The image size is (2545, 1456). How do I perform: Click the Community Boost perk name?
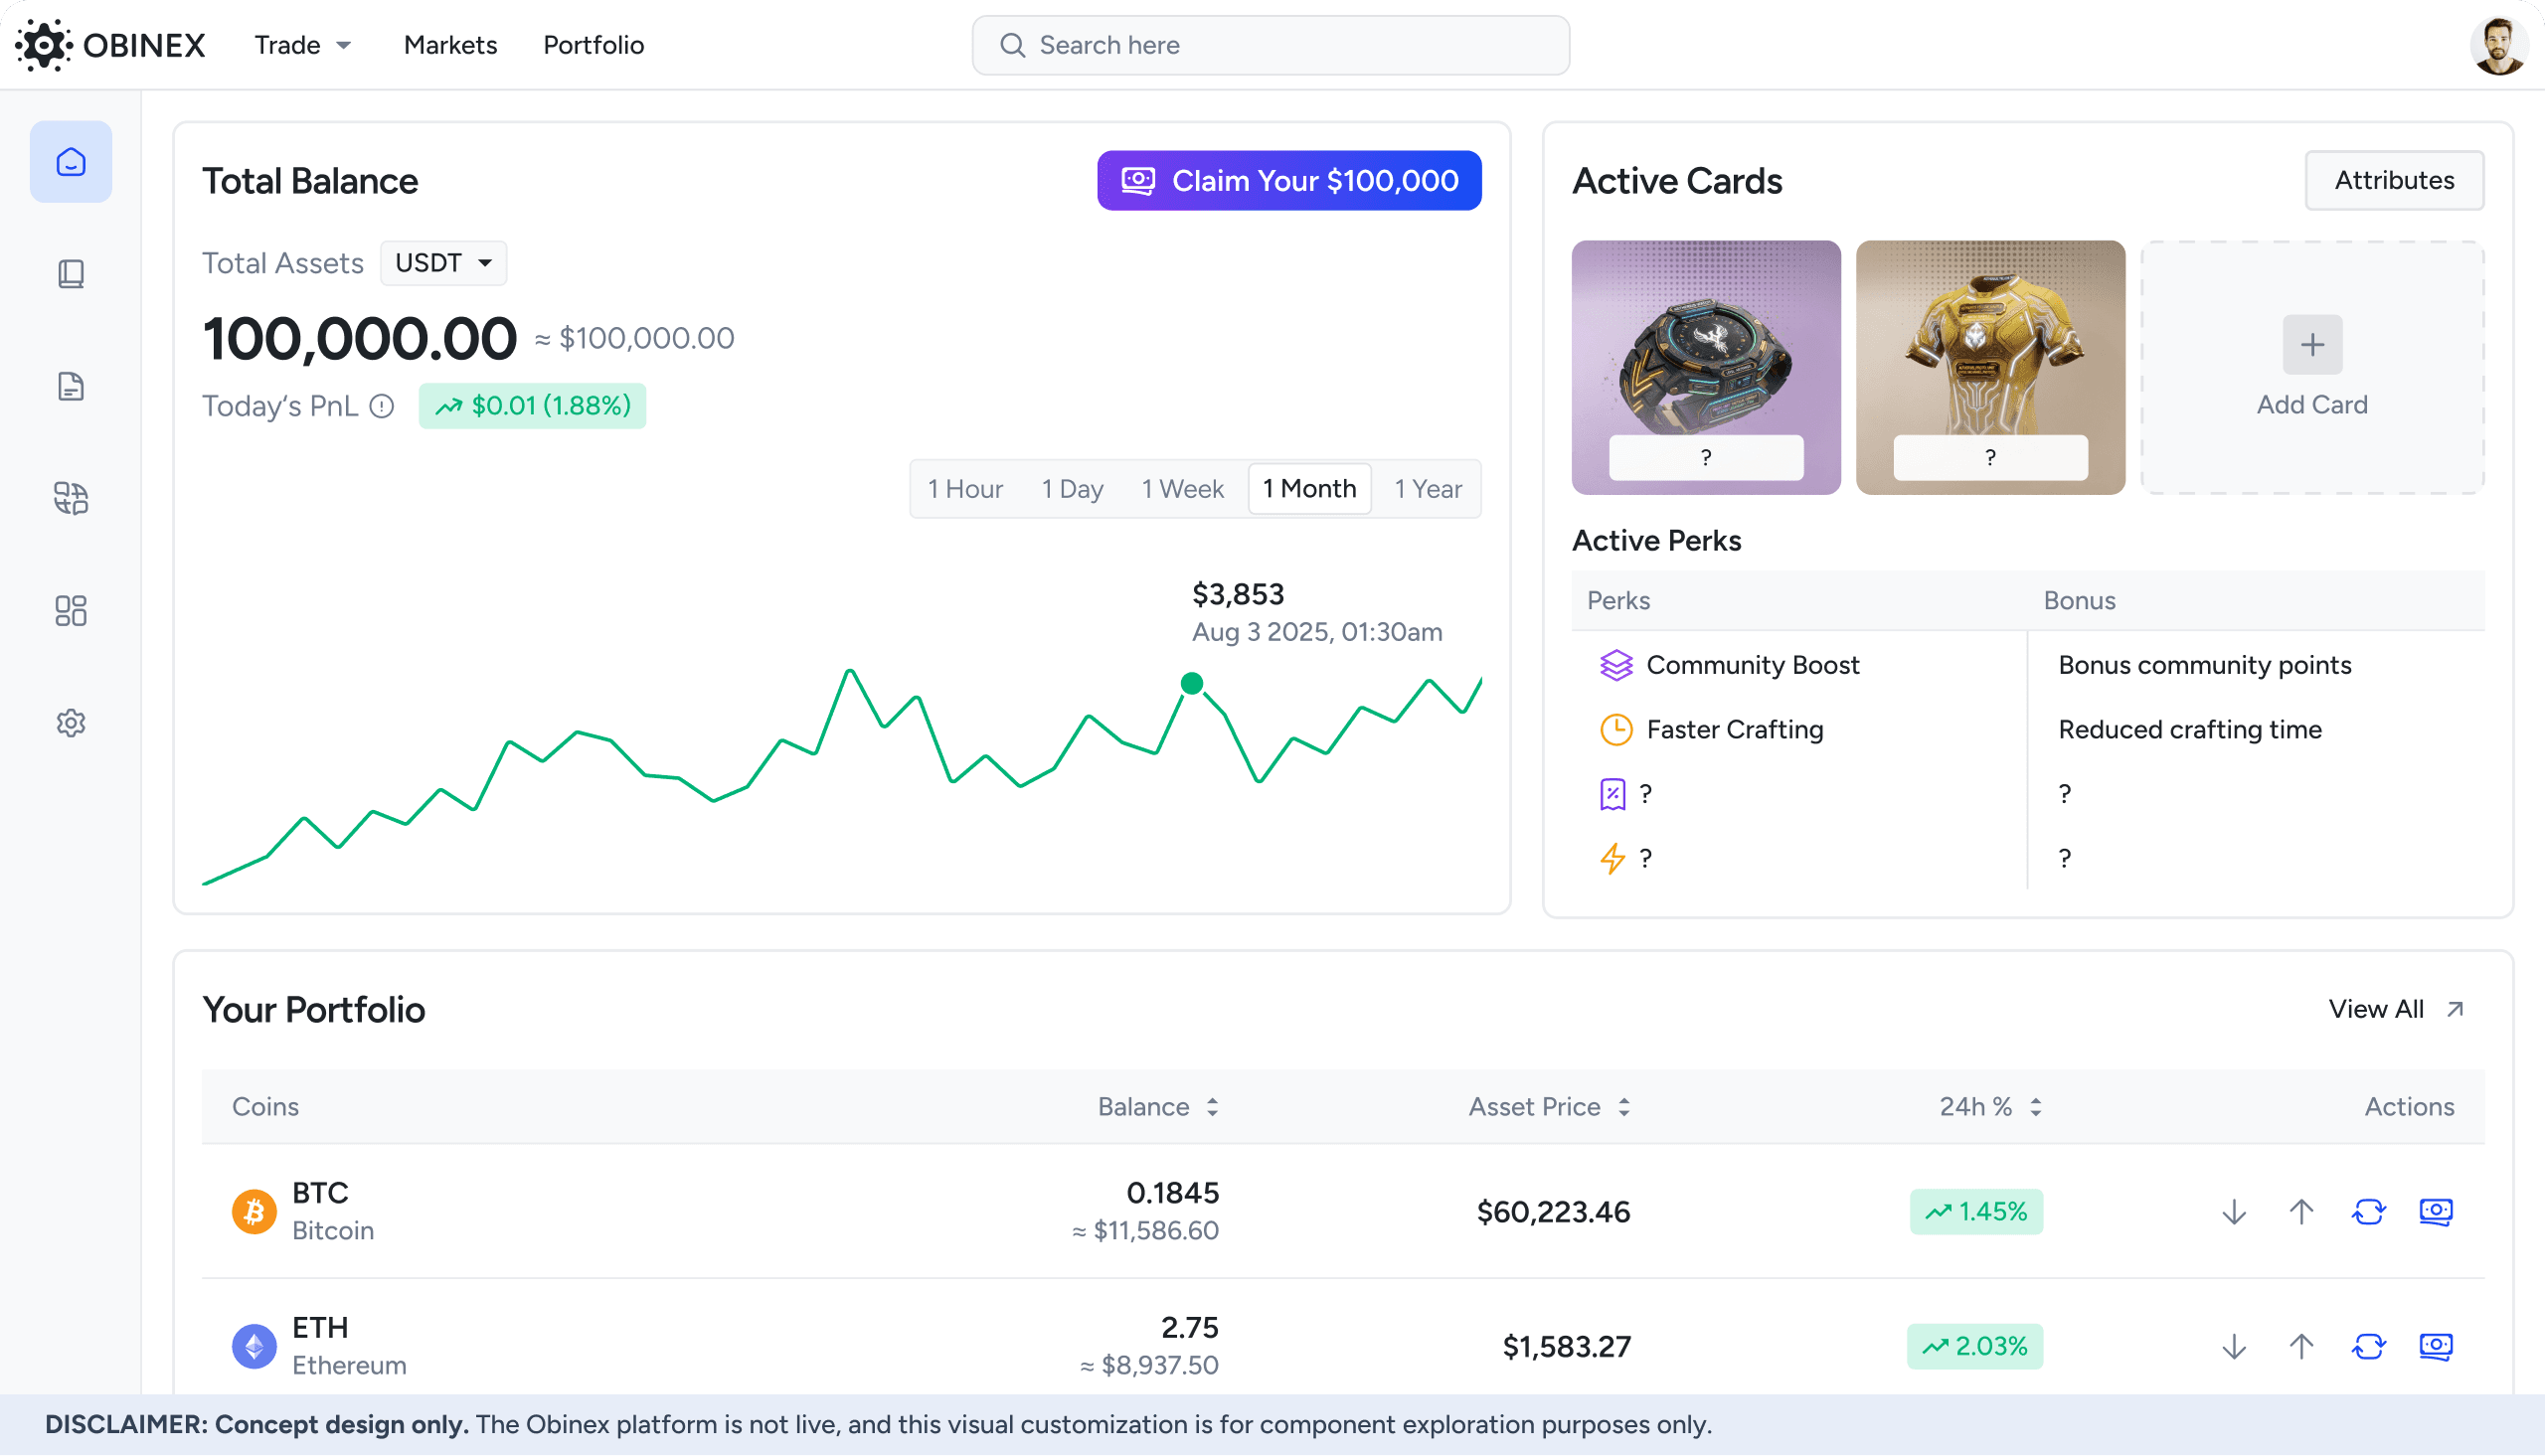tap(1752, 665)
